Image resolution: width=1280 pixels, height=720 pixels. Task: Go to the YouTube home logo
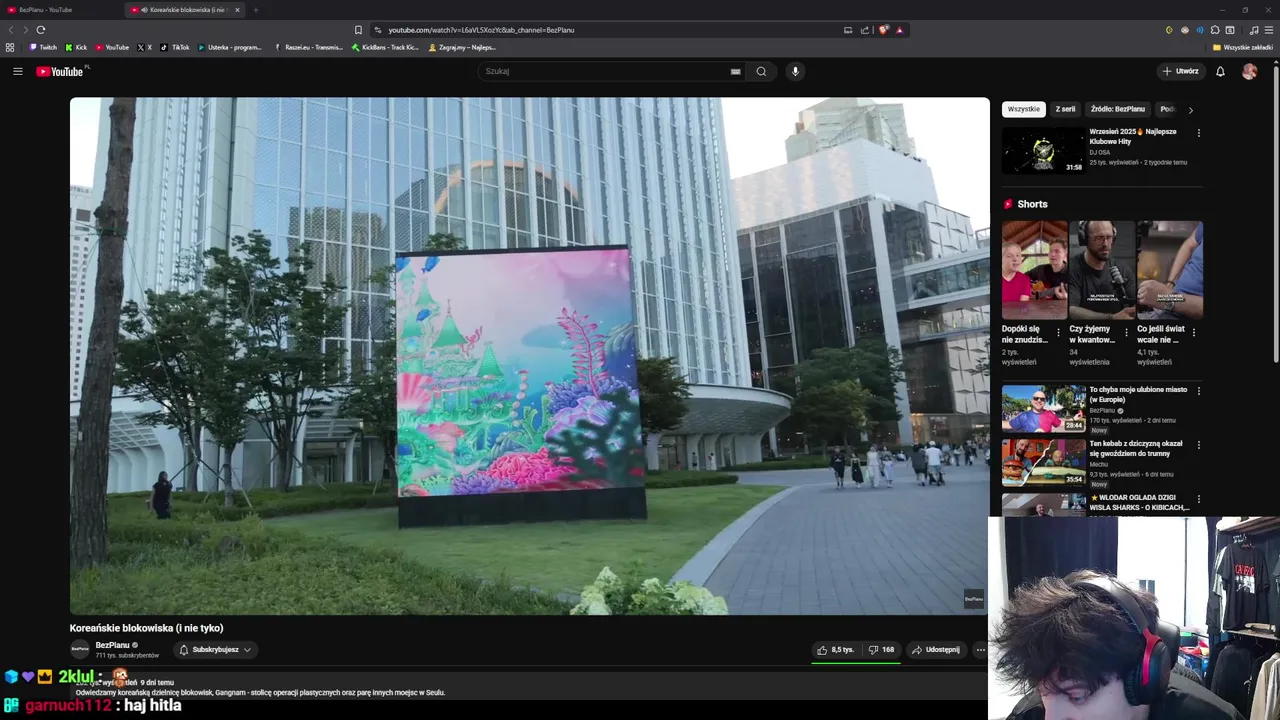point(60,71)
